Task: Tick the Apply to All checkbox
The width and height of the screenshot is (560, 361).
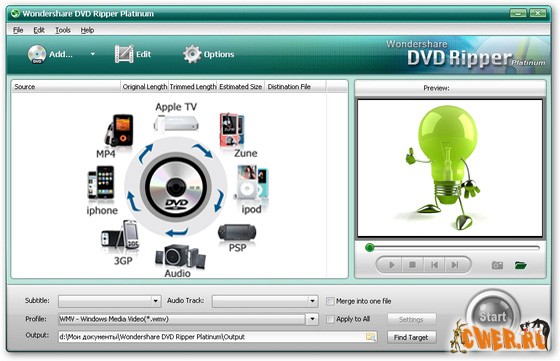Action: (330, 319)
